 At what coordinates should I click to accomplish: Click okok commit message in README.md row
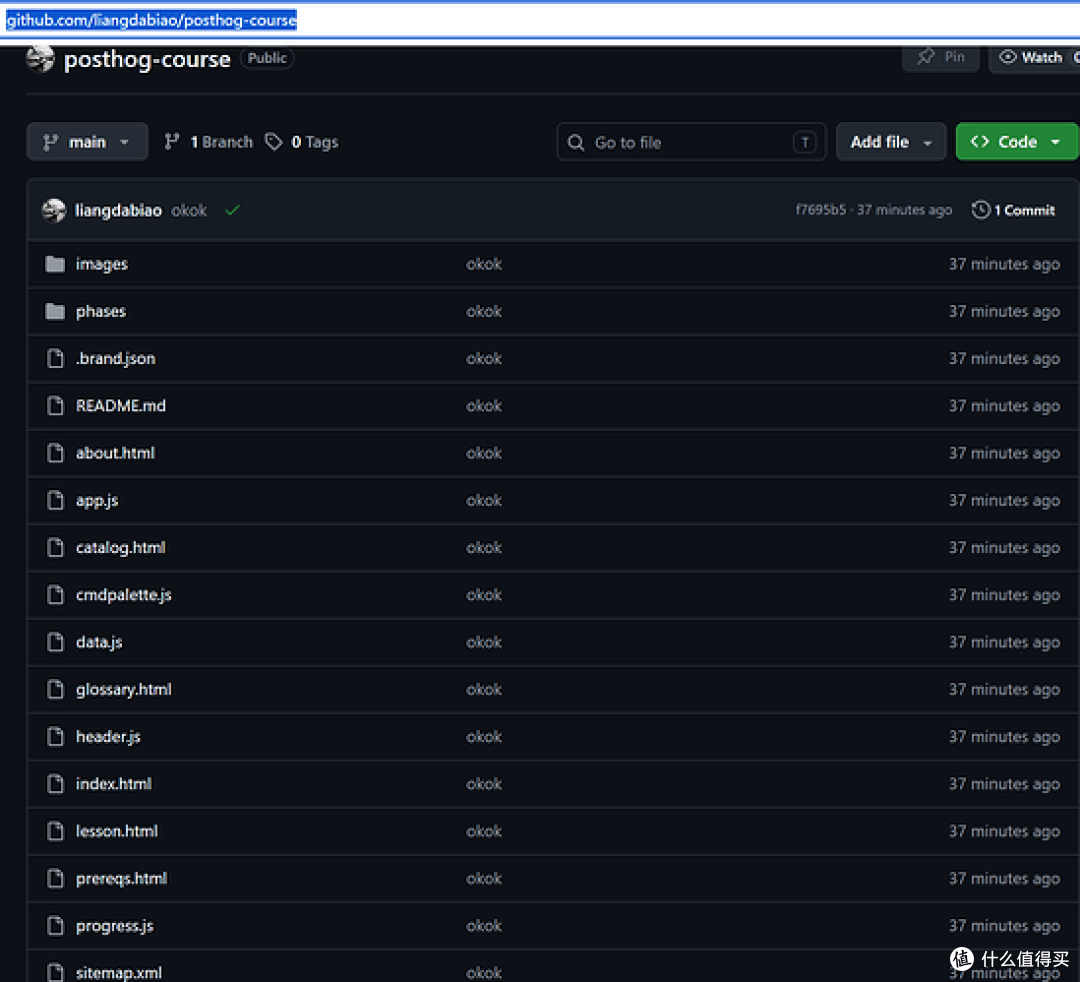pos(484,406)
